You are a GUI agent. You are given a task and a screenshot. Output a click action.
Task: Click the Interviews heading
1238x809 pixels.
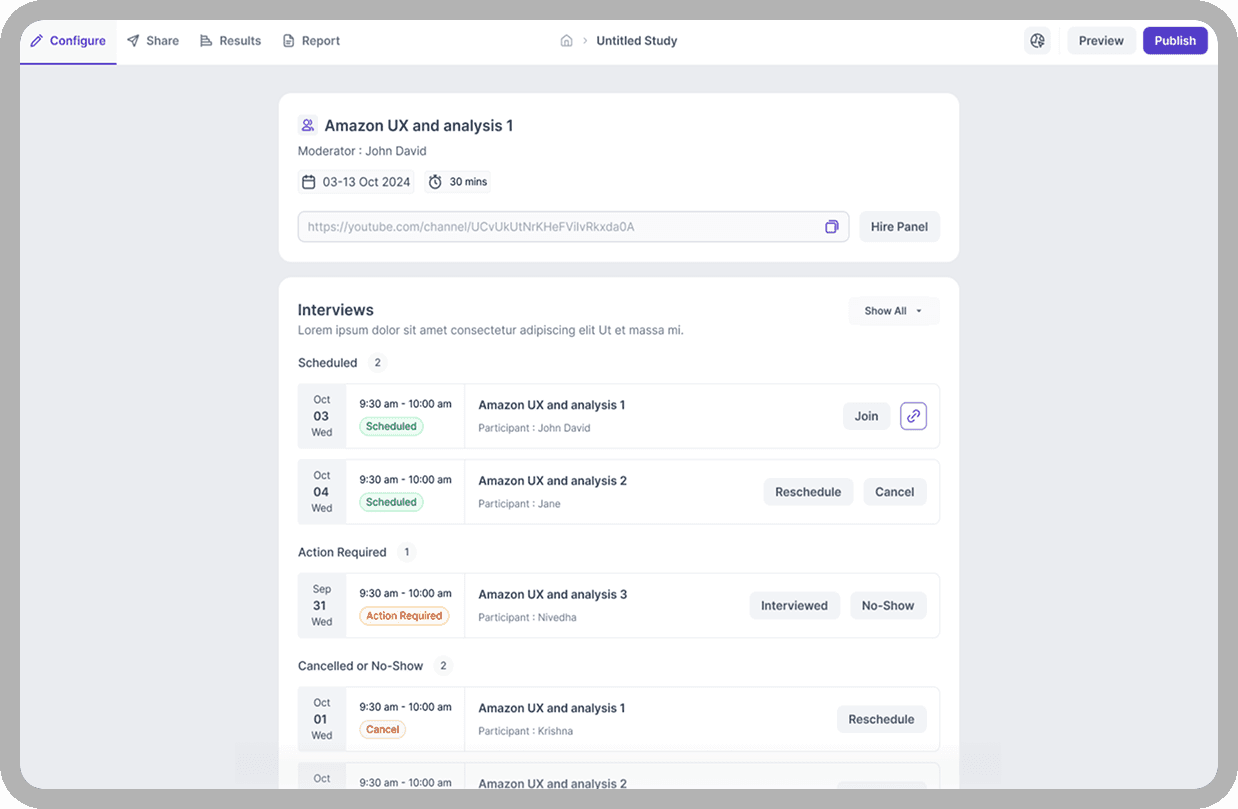click(336, 310)
